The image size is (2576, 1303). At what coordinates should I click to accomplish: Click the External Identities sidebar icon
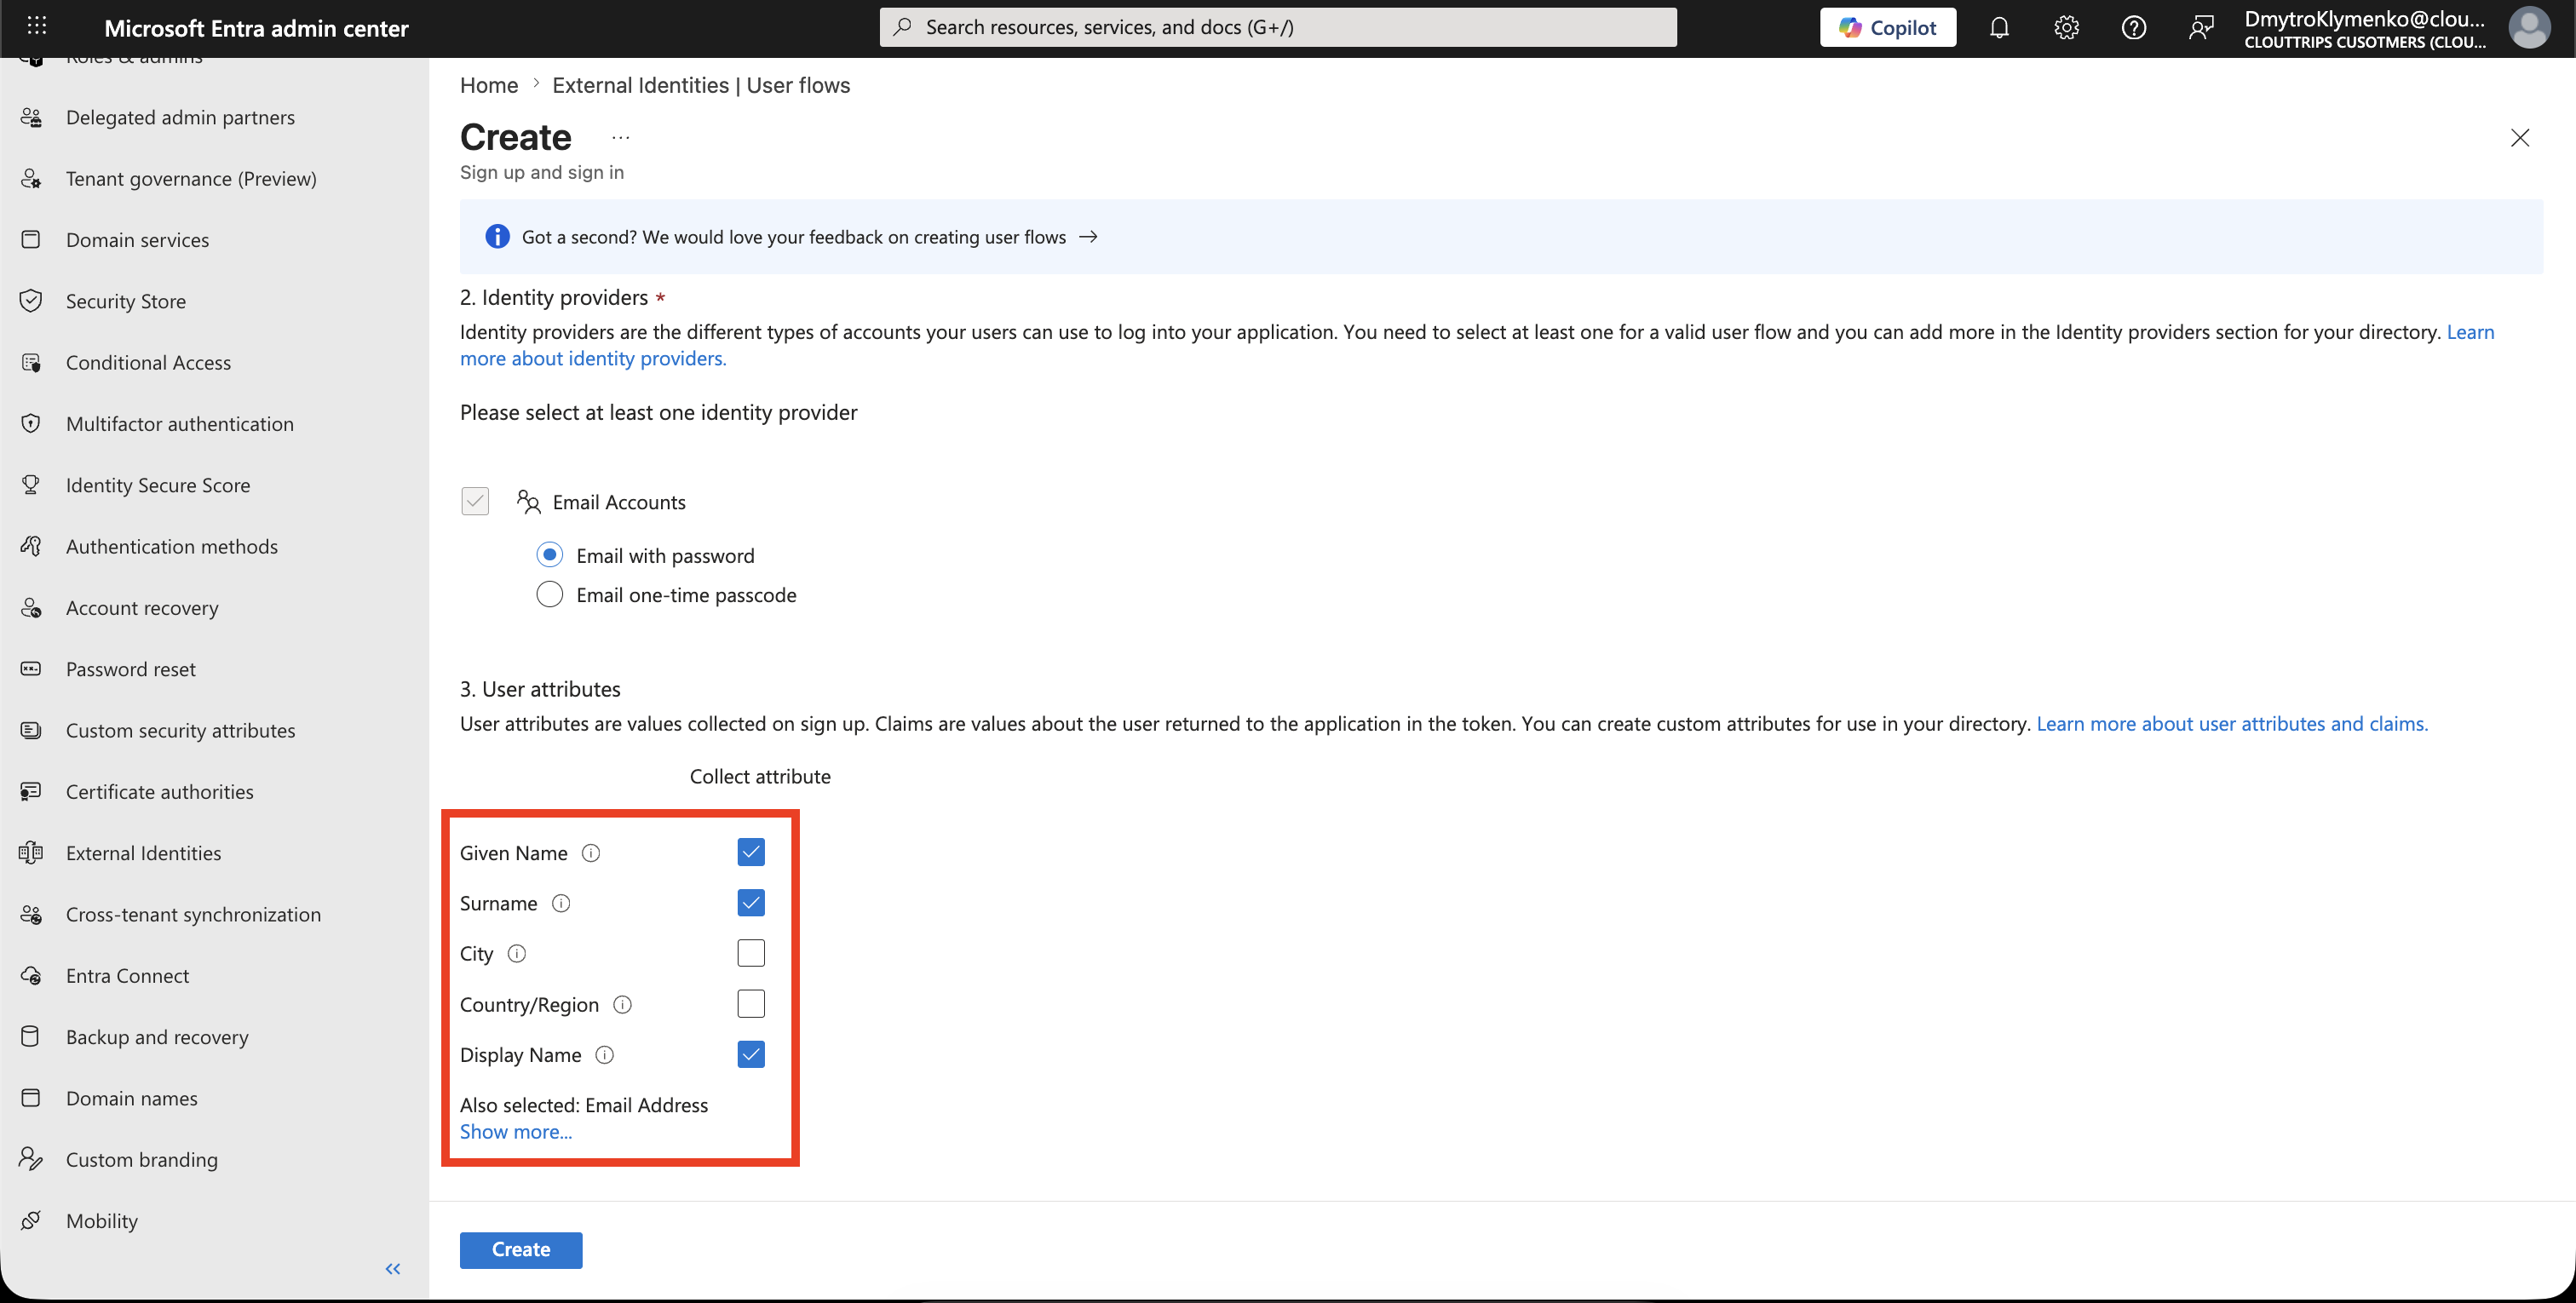pos(31,853)
